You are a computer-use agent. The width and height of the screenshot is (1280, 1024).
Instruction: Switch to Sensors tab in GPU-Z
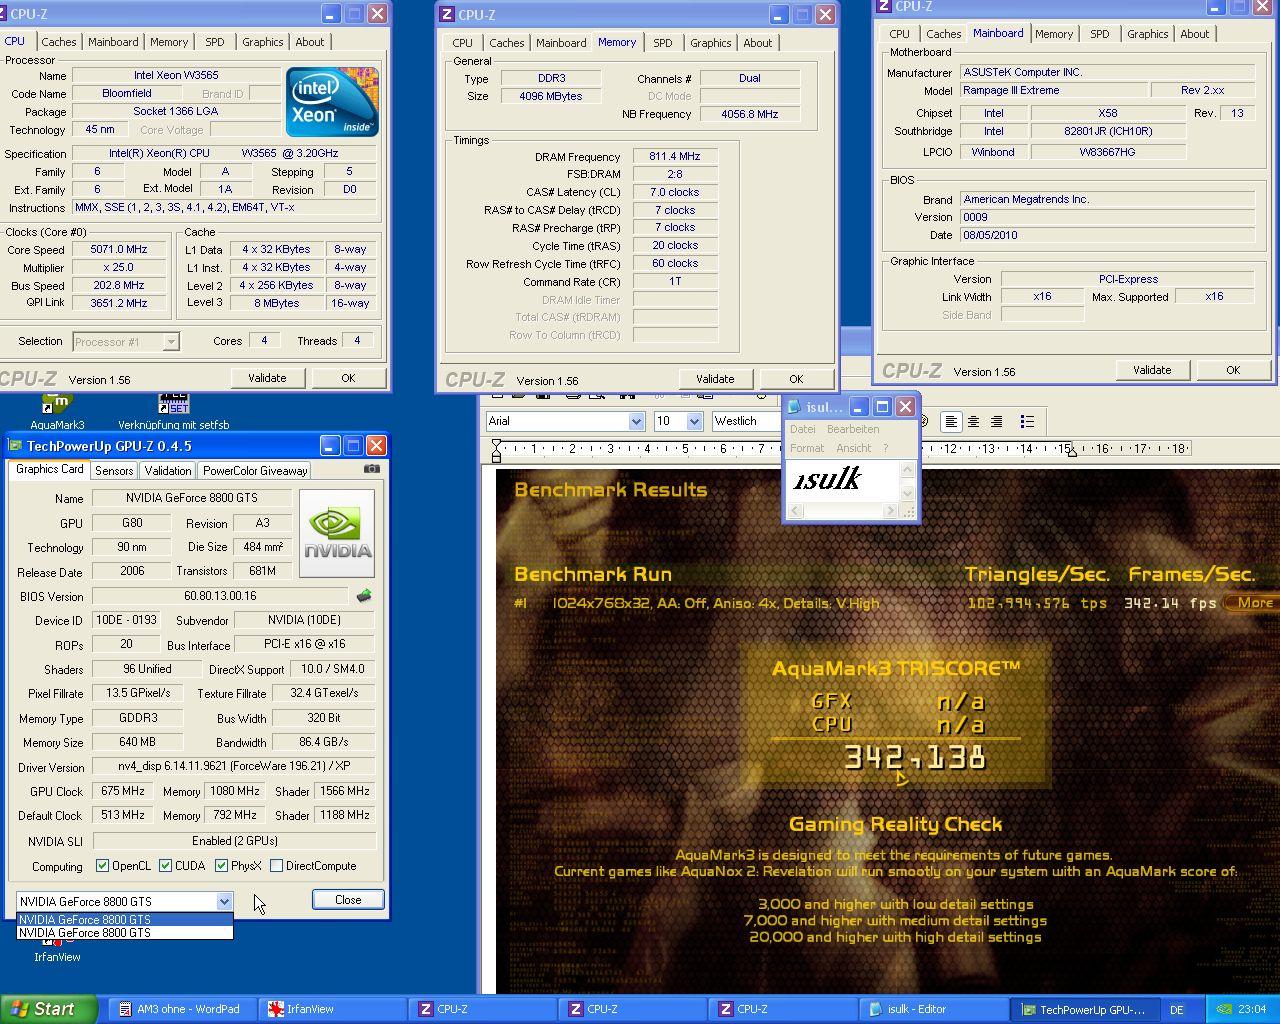click(114, 470)
